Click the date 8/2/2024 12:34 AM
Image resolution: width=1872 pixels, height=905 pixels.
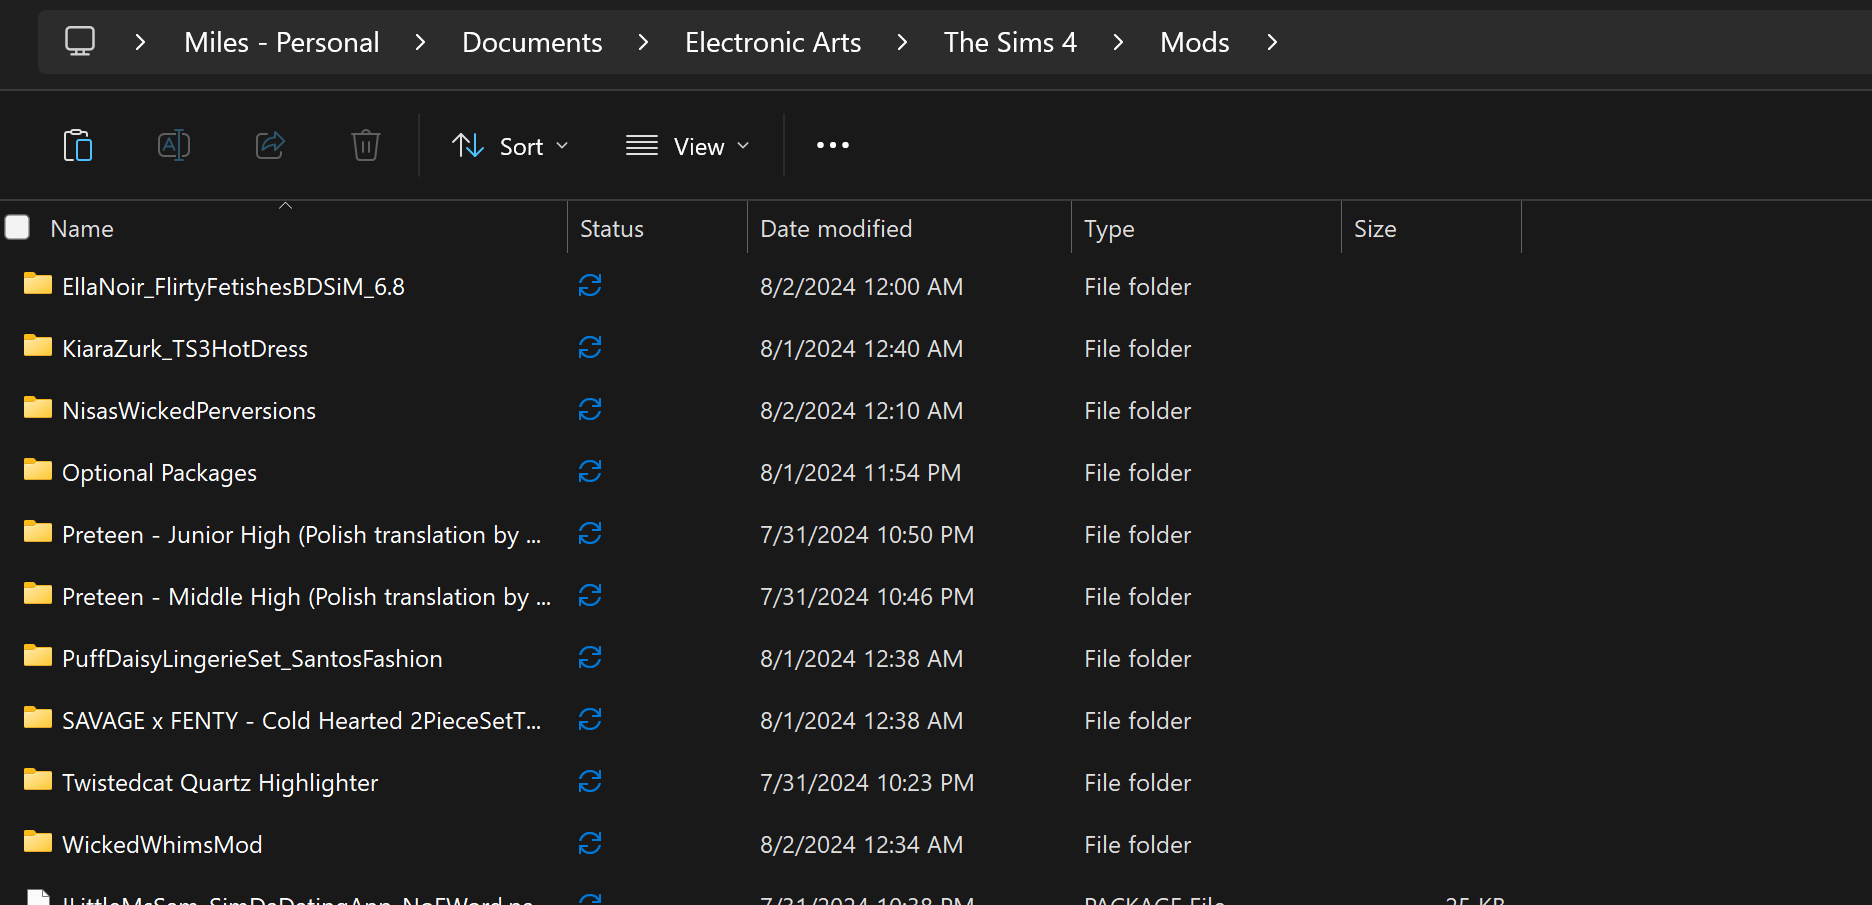861,845
